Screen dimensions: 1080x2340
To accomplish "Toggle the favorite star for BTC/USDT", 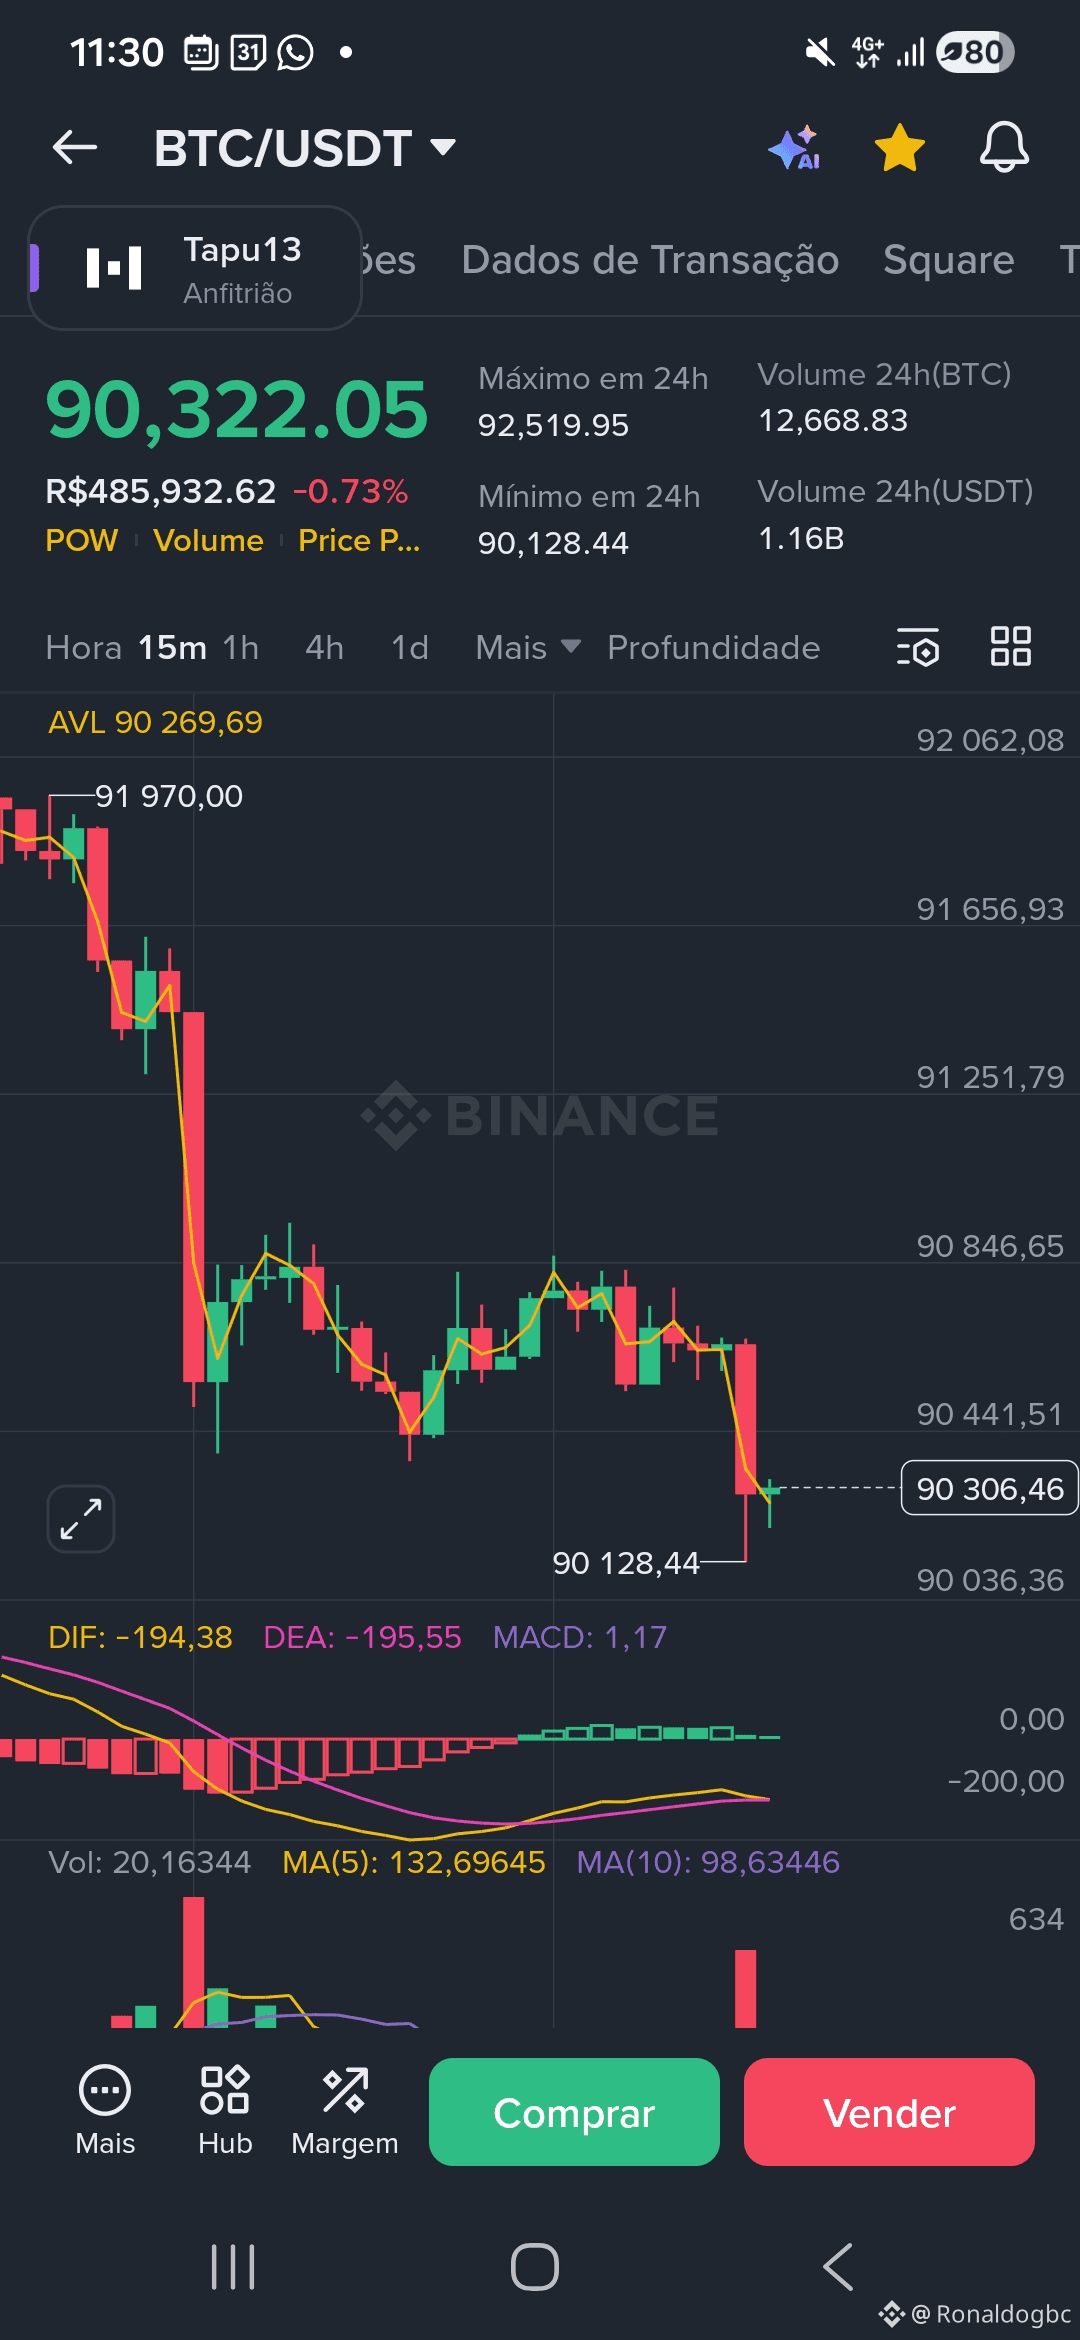I will pos(899,148).
